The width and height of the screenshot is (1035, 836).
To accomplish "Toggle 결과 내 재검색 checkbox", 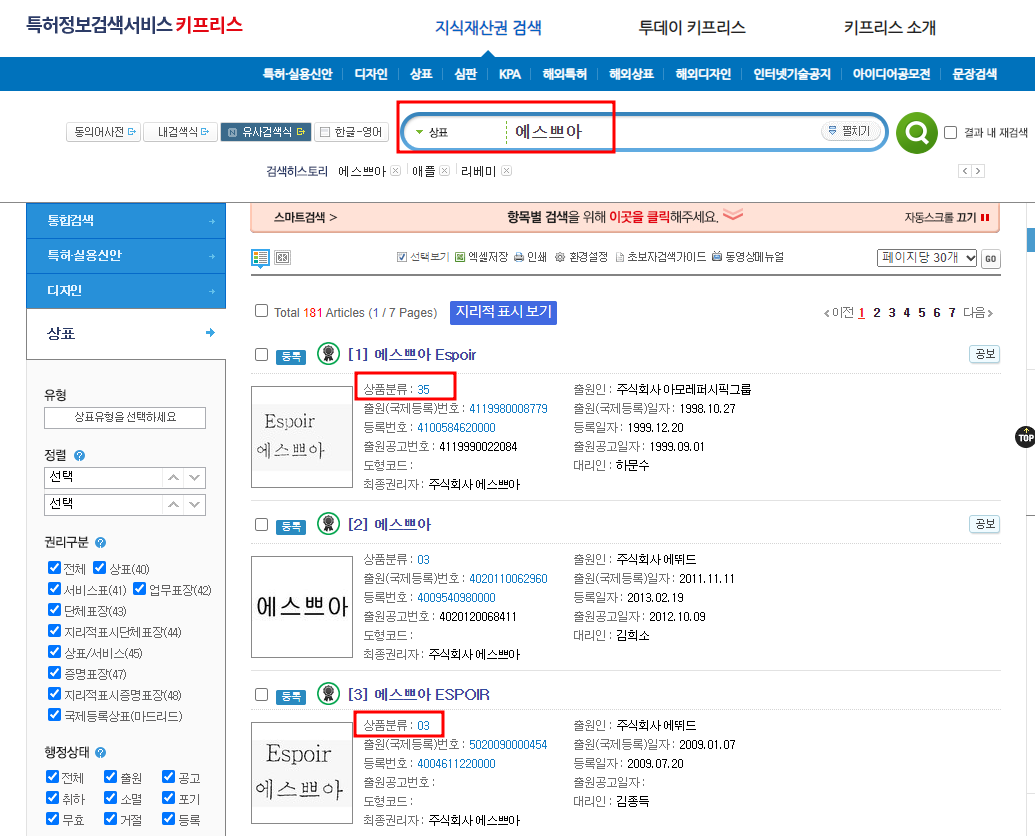I will (951, 133).
